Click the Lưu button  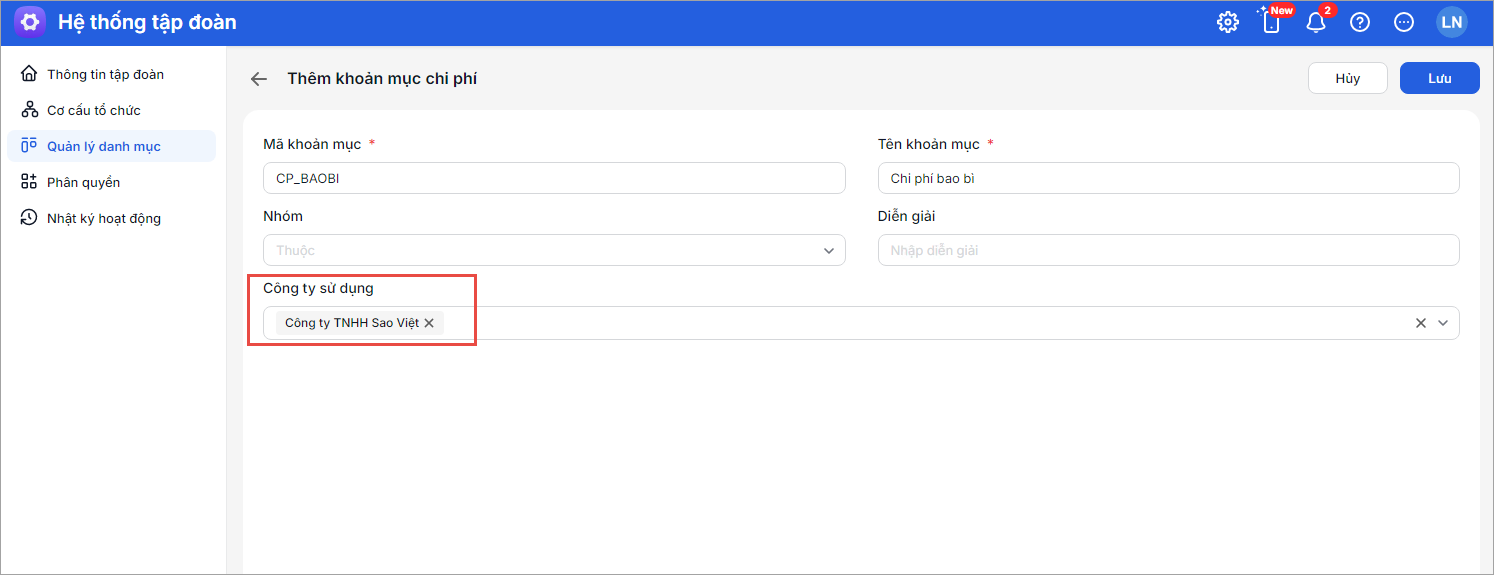point(1439,78)
